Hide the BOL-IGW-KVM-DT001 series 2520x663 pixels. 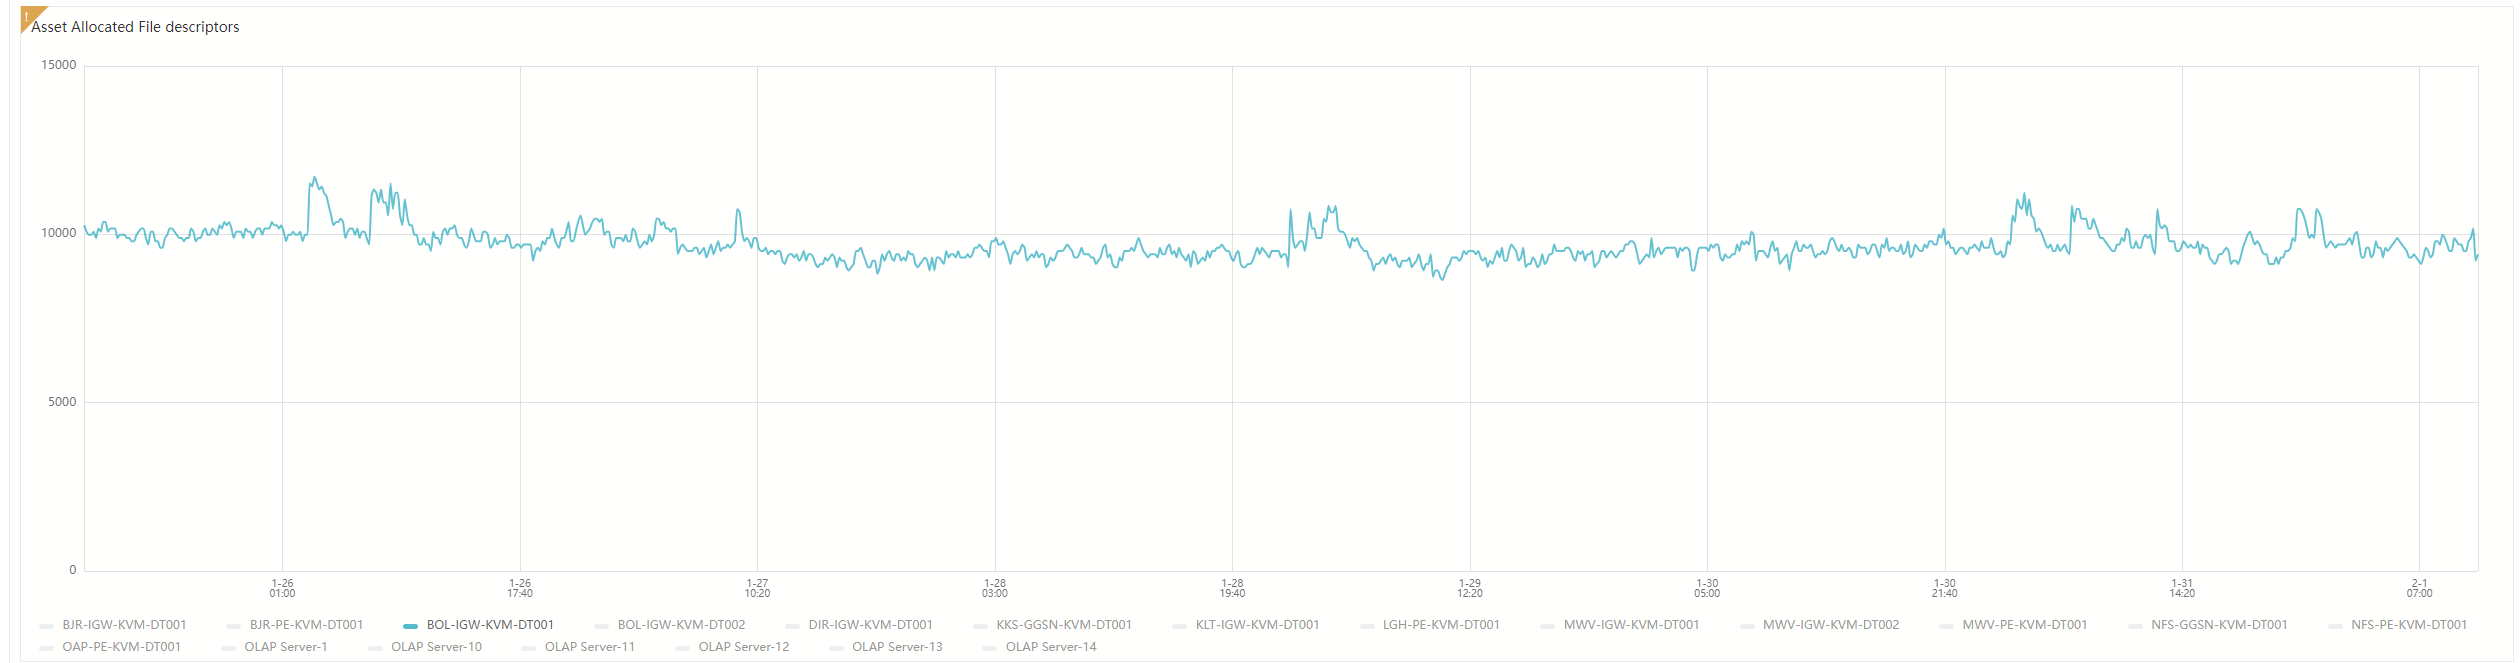tap(489, 625)
